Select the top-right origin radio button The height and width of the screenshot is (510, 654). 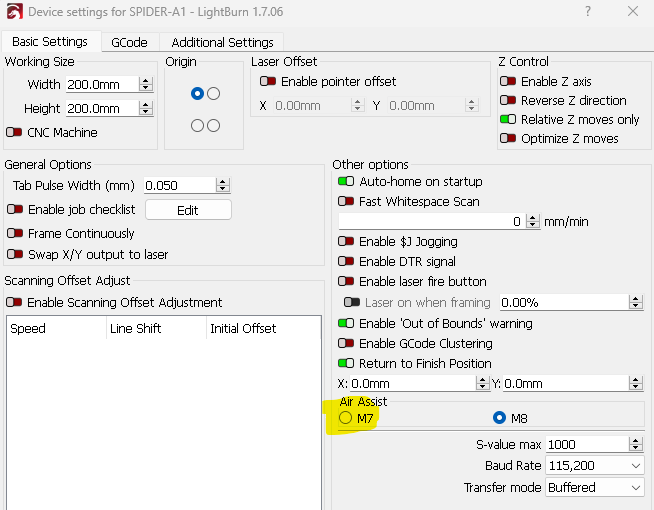(x=214, y=93)
